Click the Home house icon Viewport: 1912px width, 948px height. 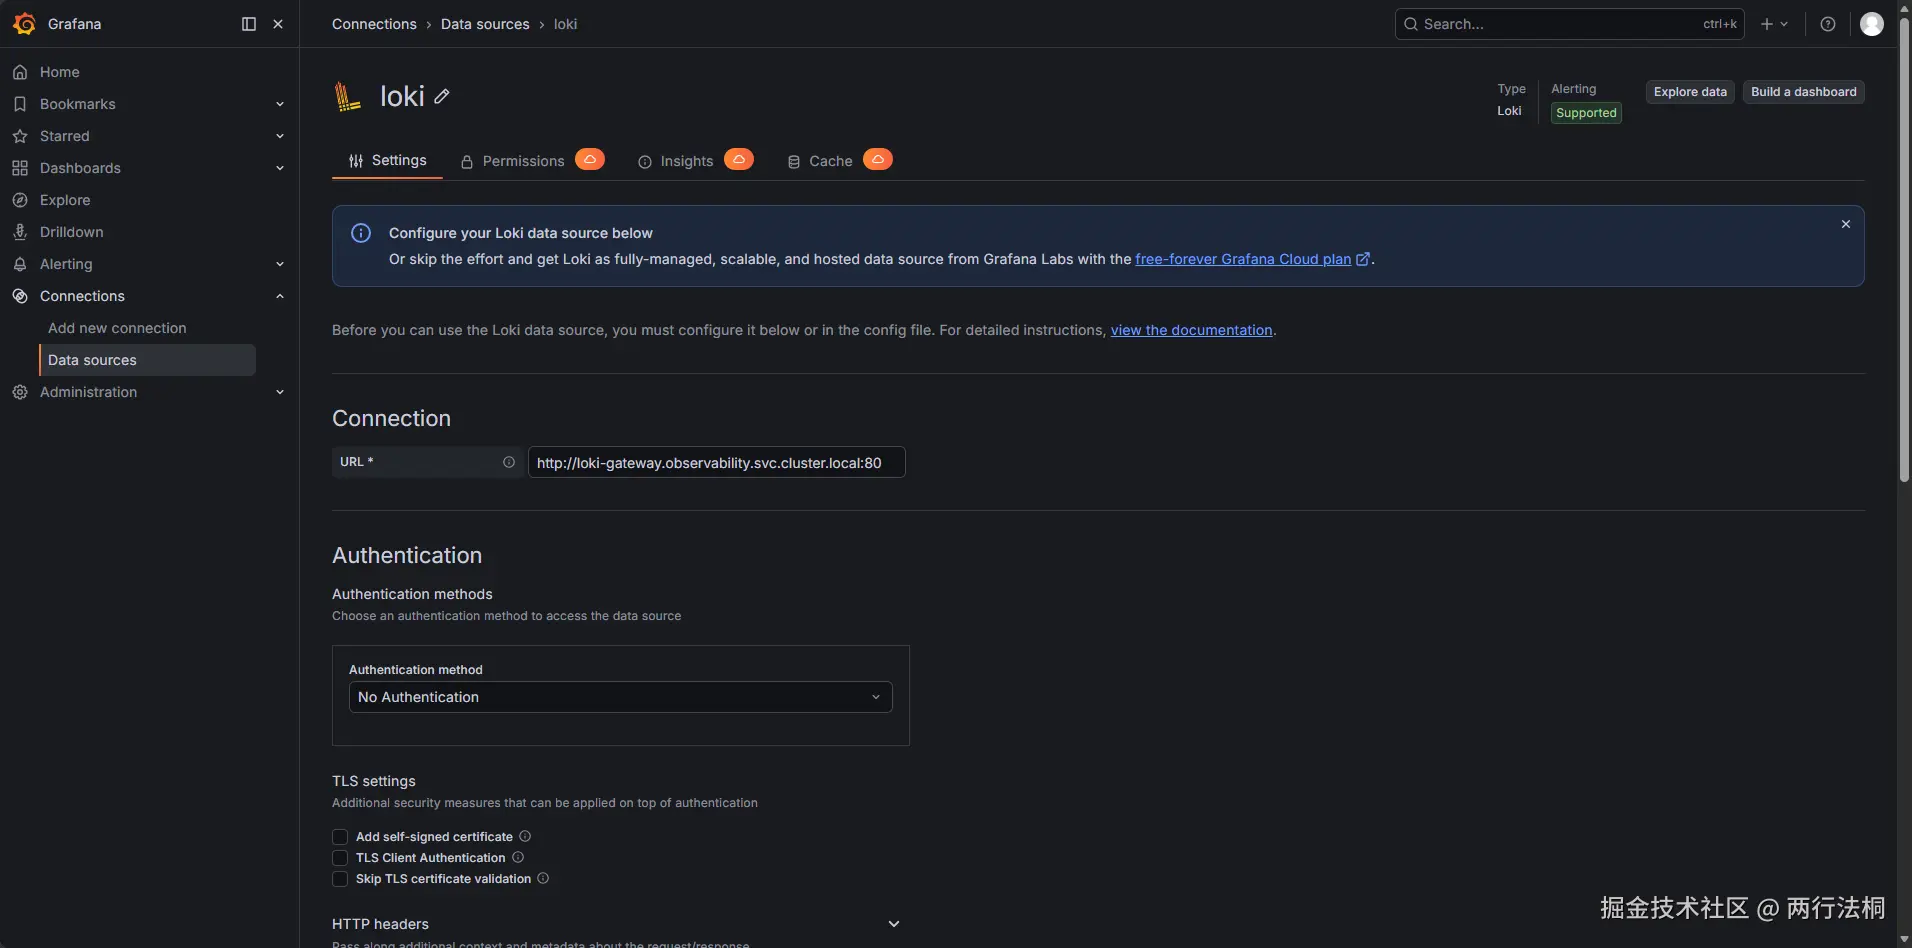point(20,72)
